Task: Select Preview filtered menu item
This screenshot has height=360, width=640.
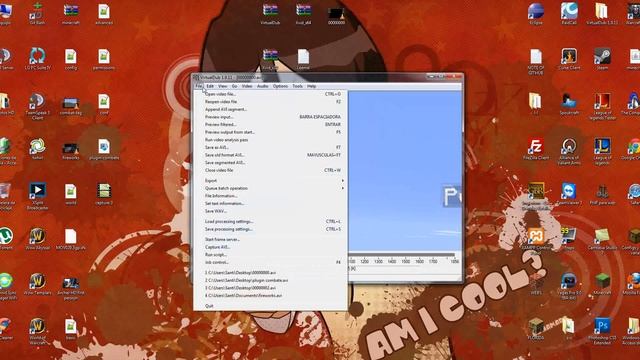Action: click(x=270, y=124)
